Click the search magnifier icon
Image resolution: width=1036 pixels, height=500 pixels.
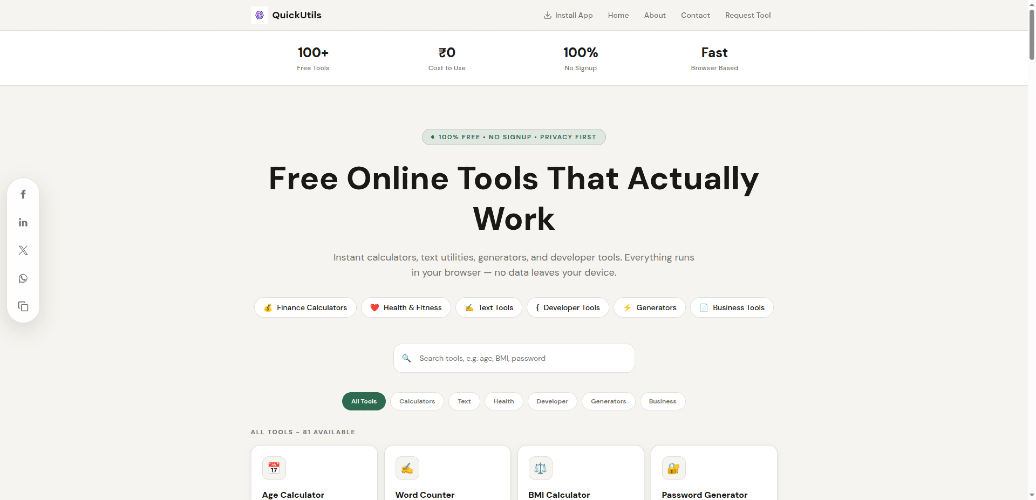406,358
